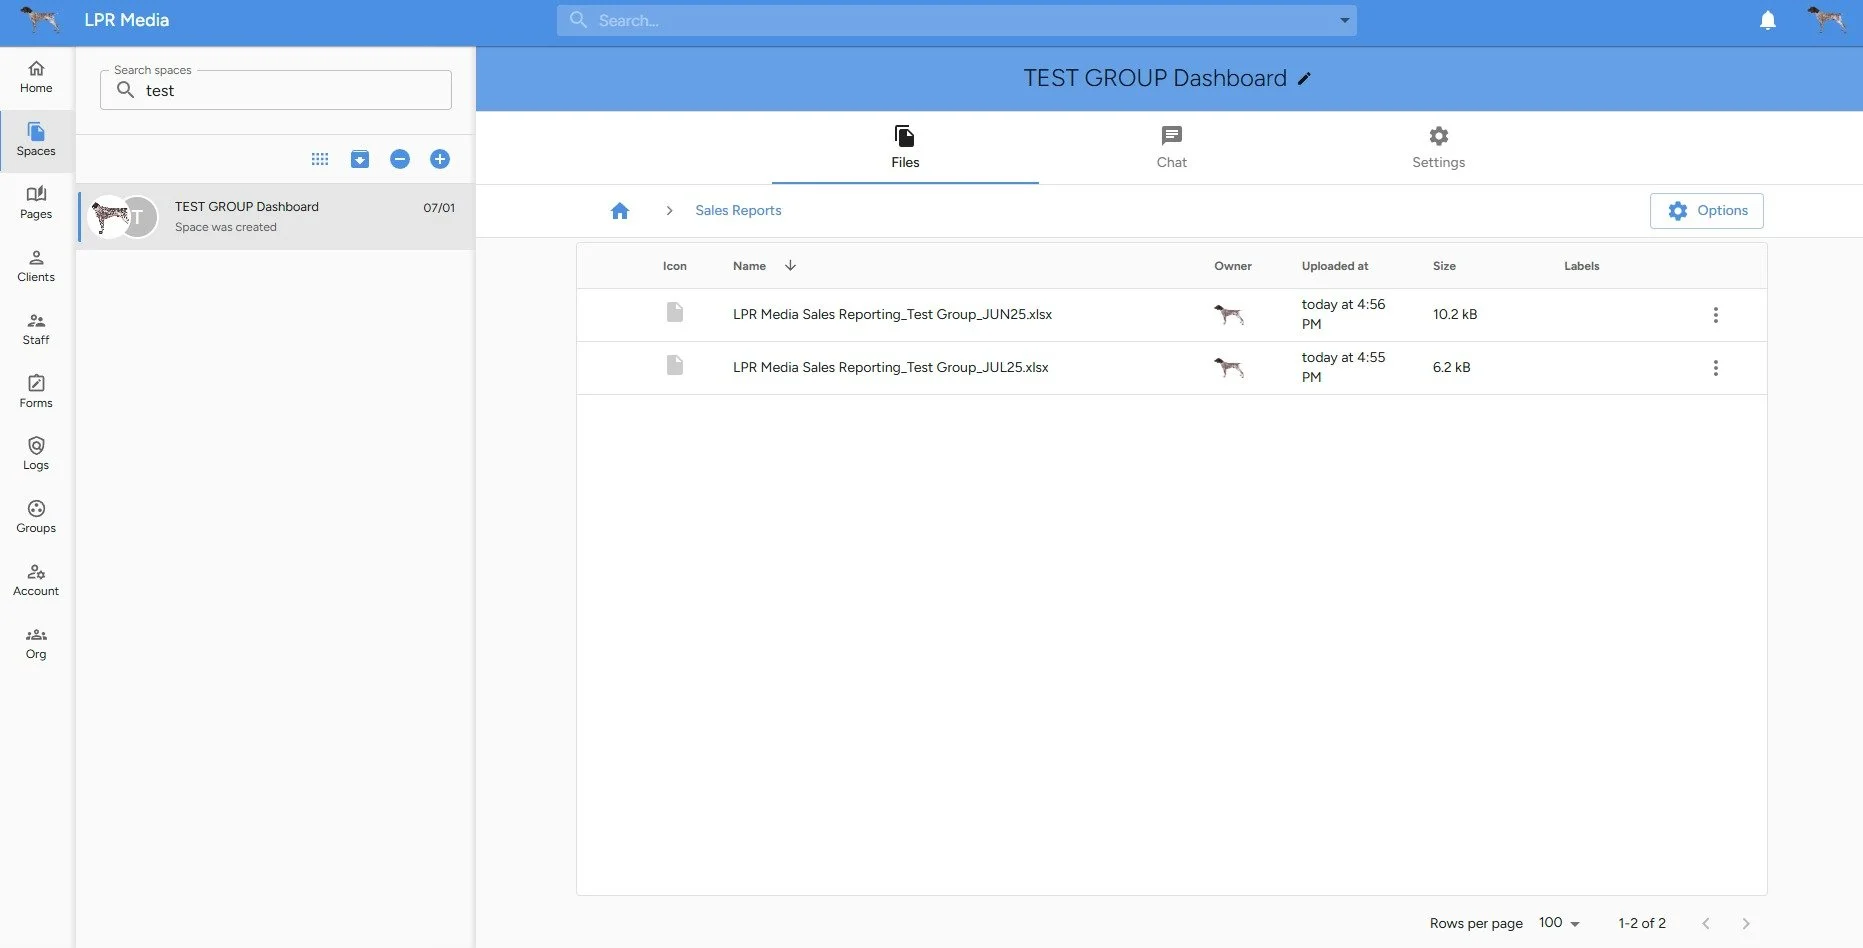The height and width of the screenshot is (948, 1863).
Task: Toggle Name column sort arrow
Action: pyautogui.click(x=790, y=265)
